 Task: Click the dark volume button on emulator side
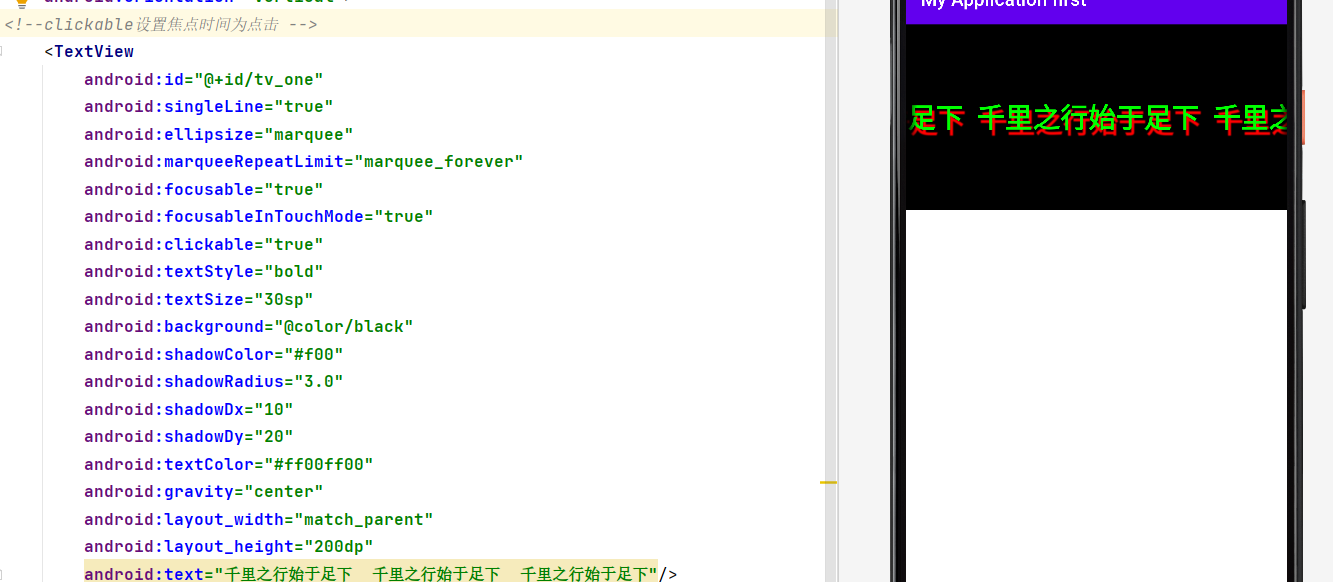[x=1304, y=254]
